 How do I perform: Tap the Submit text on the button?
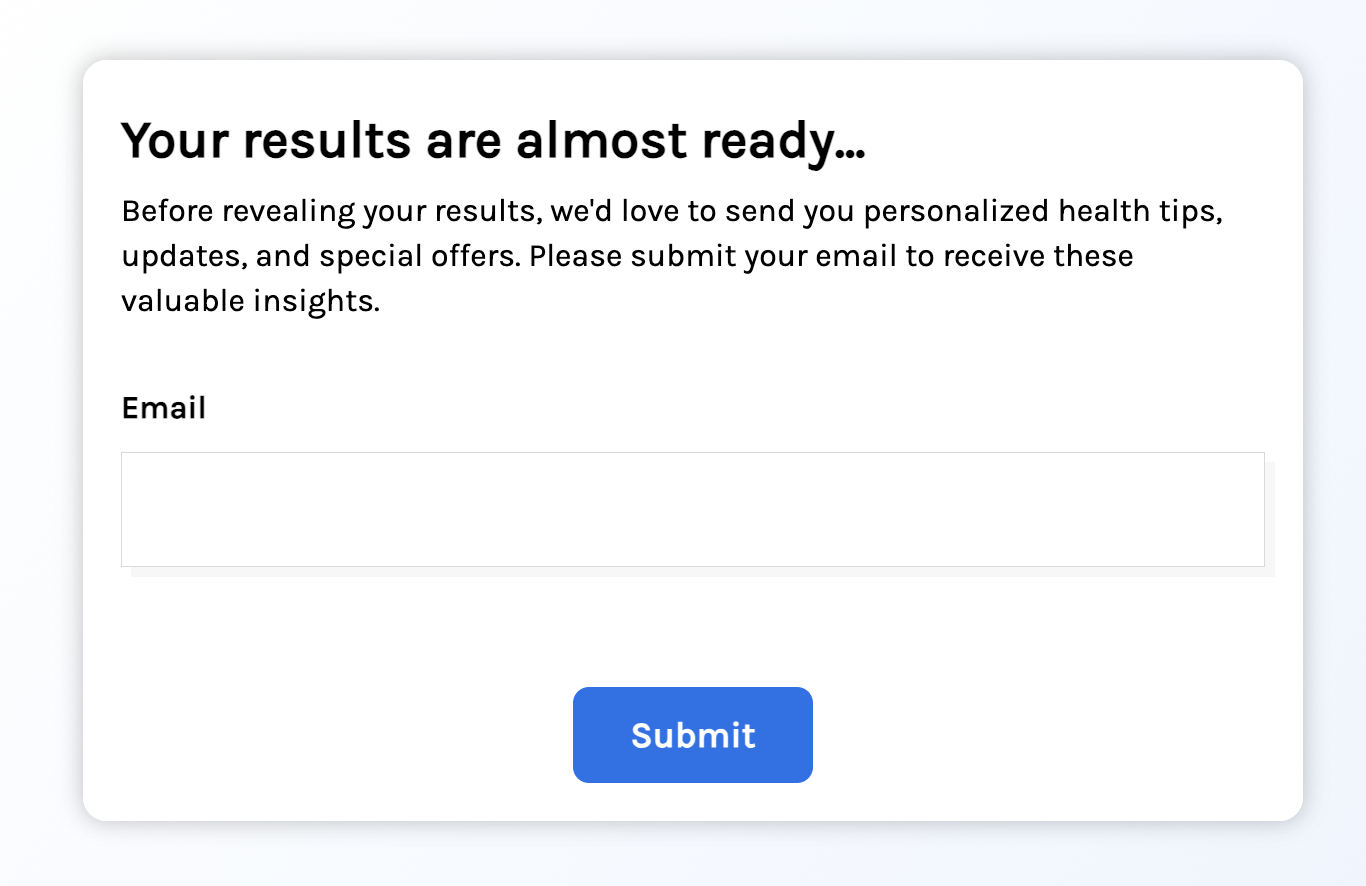(x=692, y=734)
